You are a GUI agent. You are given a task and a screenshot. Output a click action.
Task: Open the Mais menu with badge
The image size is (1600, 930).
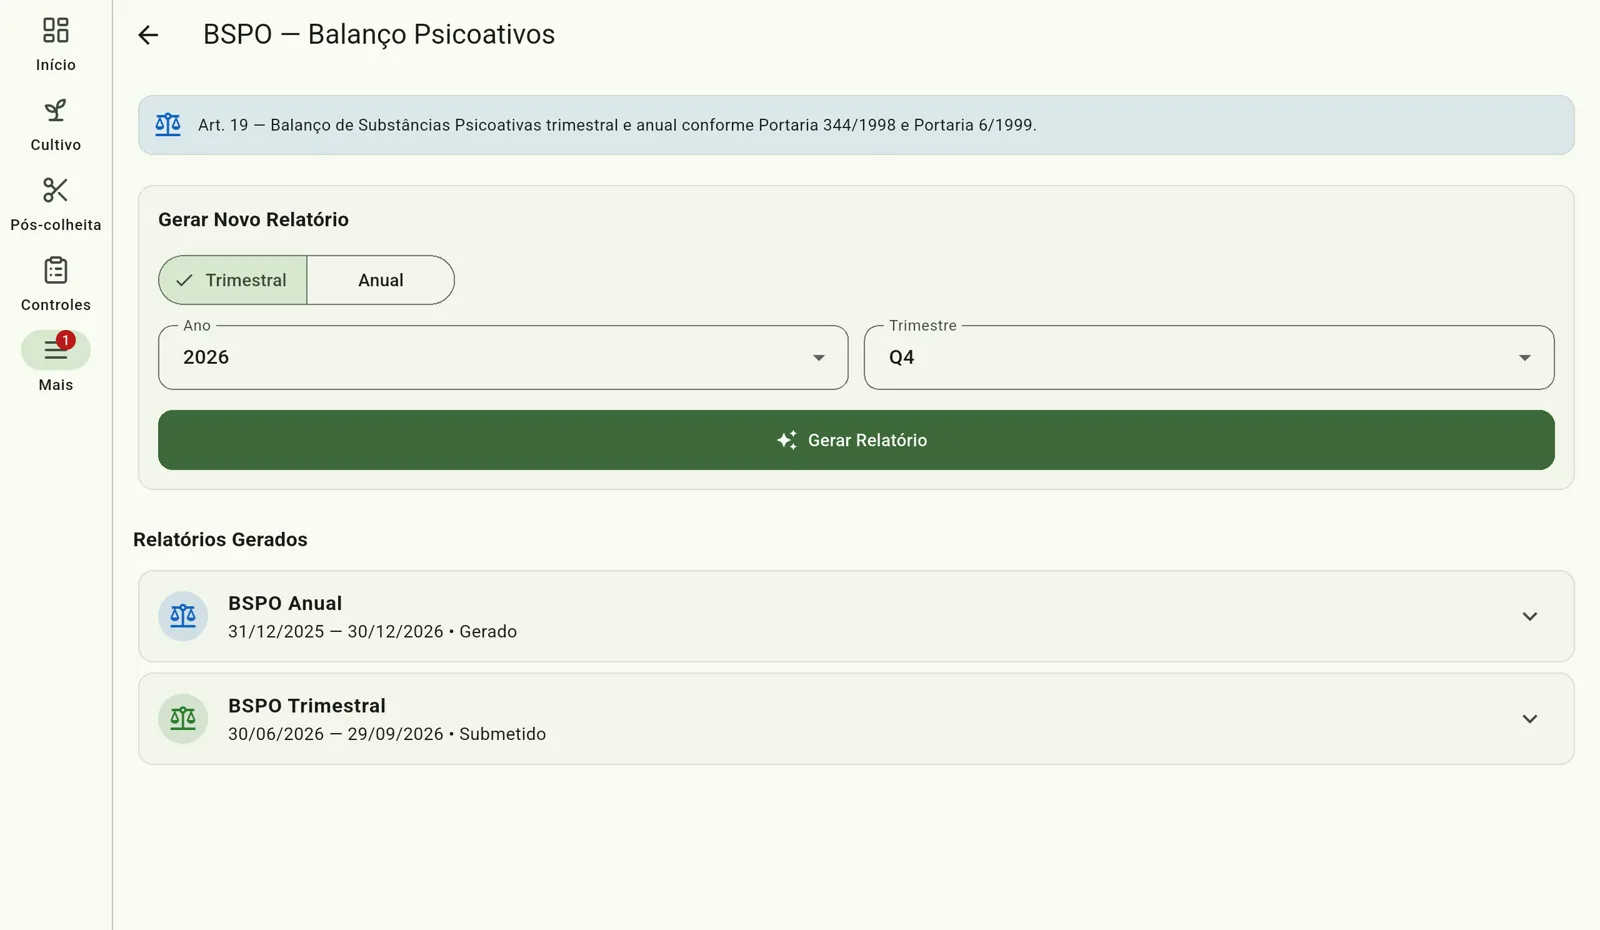point(56,350)
